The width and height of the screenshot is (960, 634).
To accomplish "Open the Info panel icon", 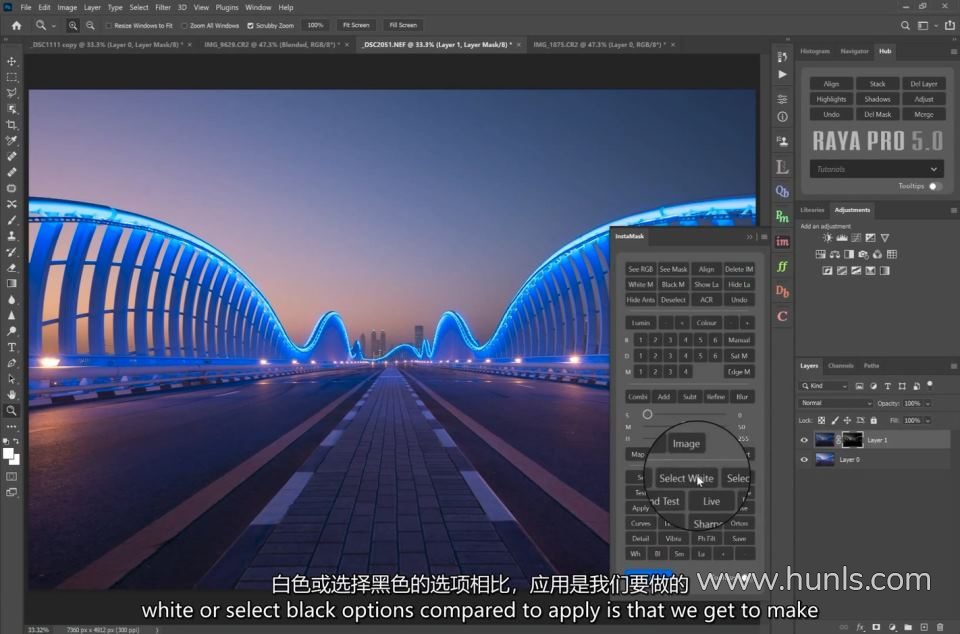I will click(x=782, y=116).
